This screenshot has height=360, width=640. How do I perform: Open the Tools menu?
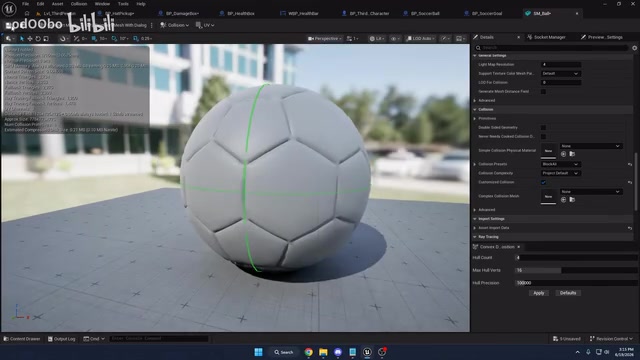(123, 4)
